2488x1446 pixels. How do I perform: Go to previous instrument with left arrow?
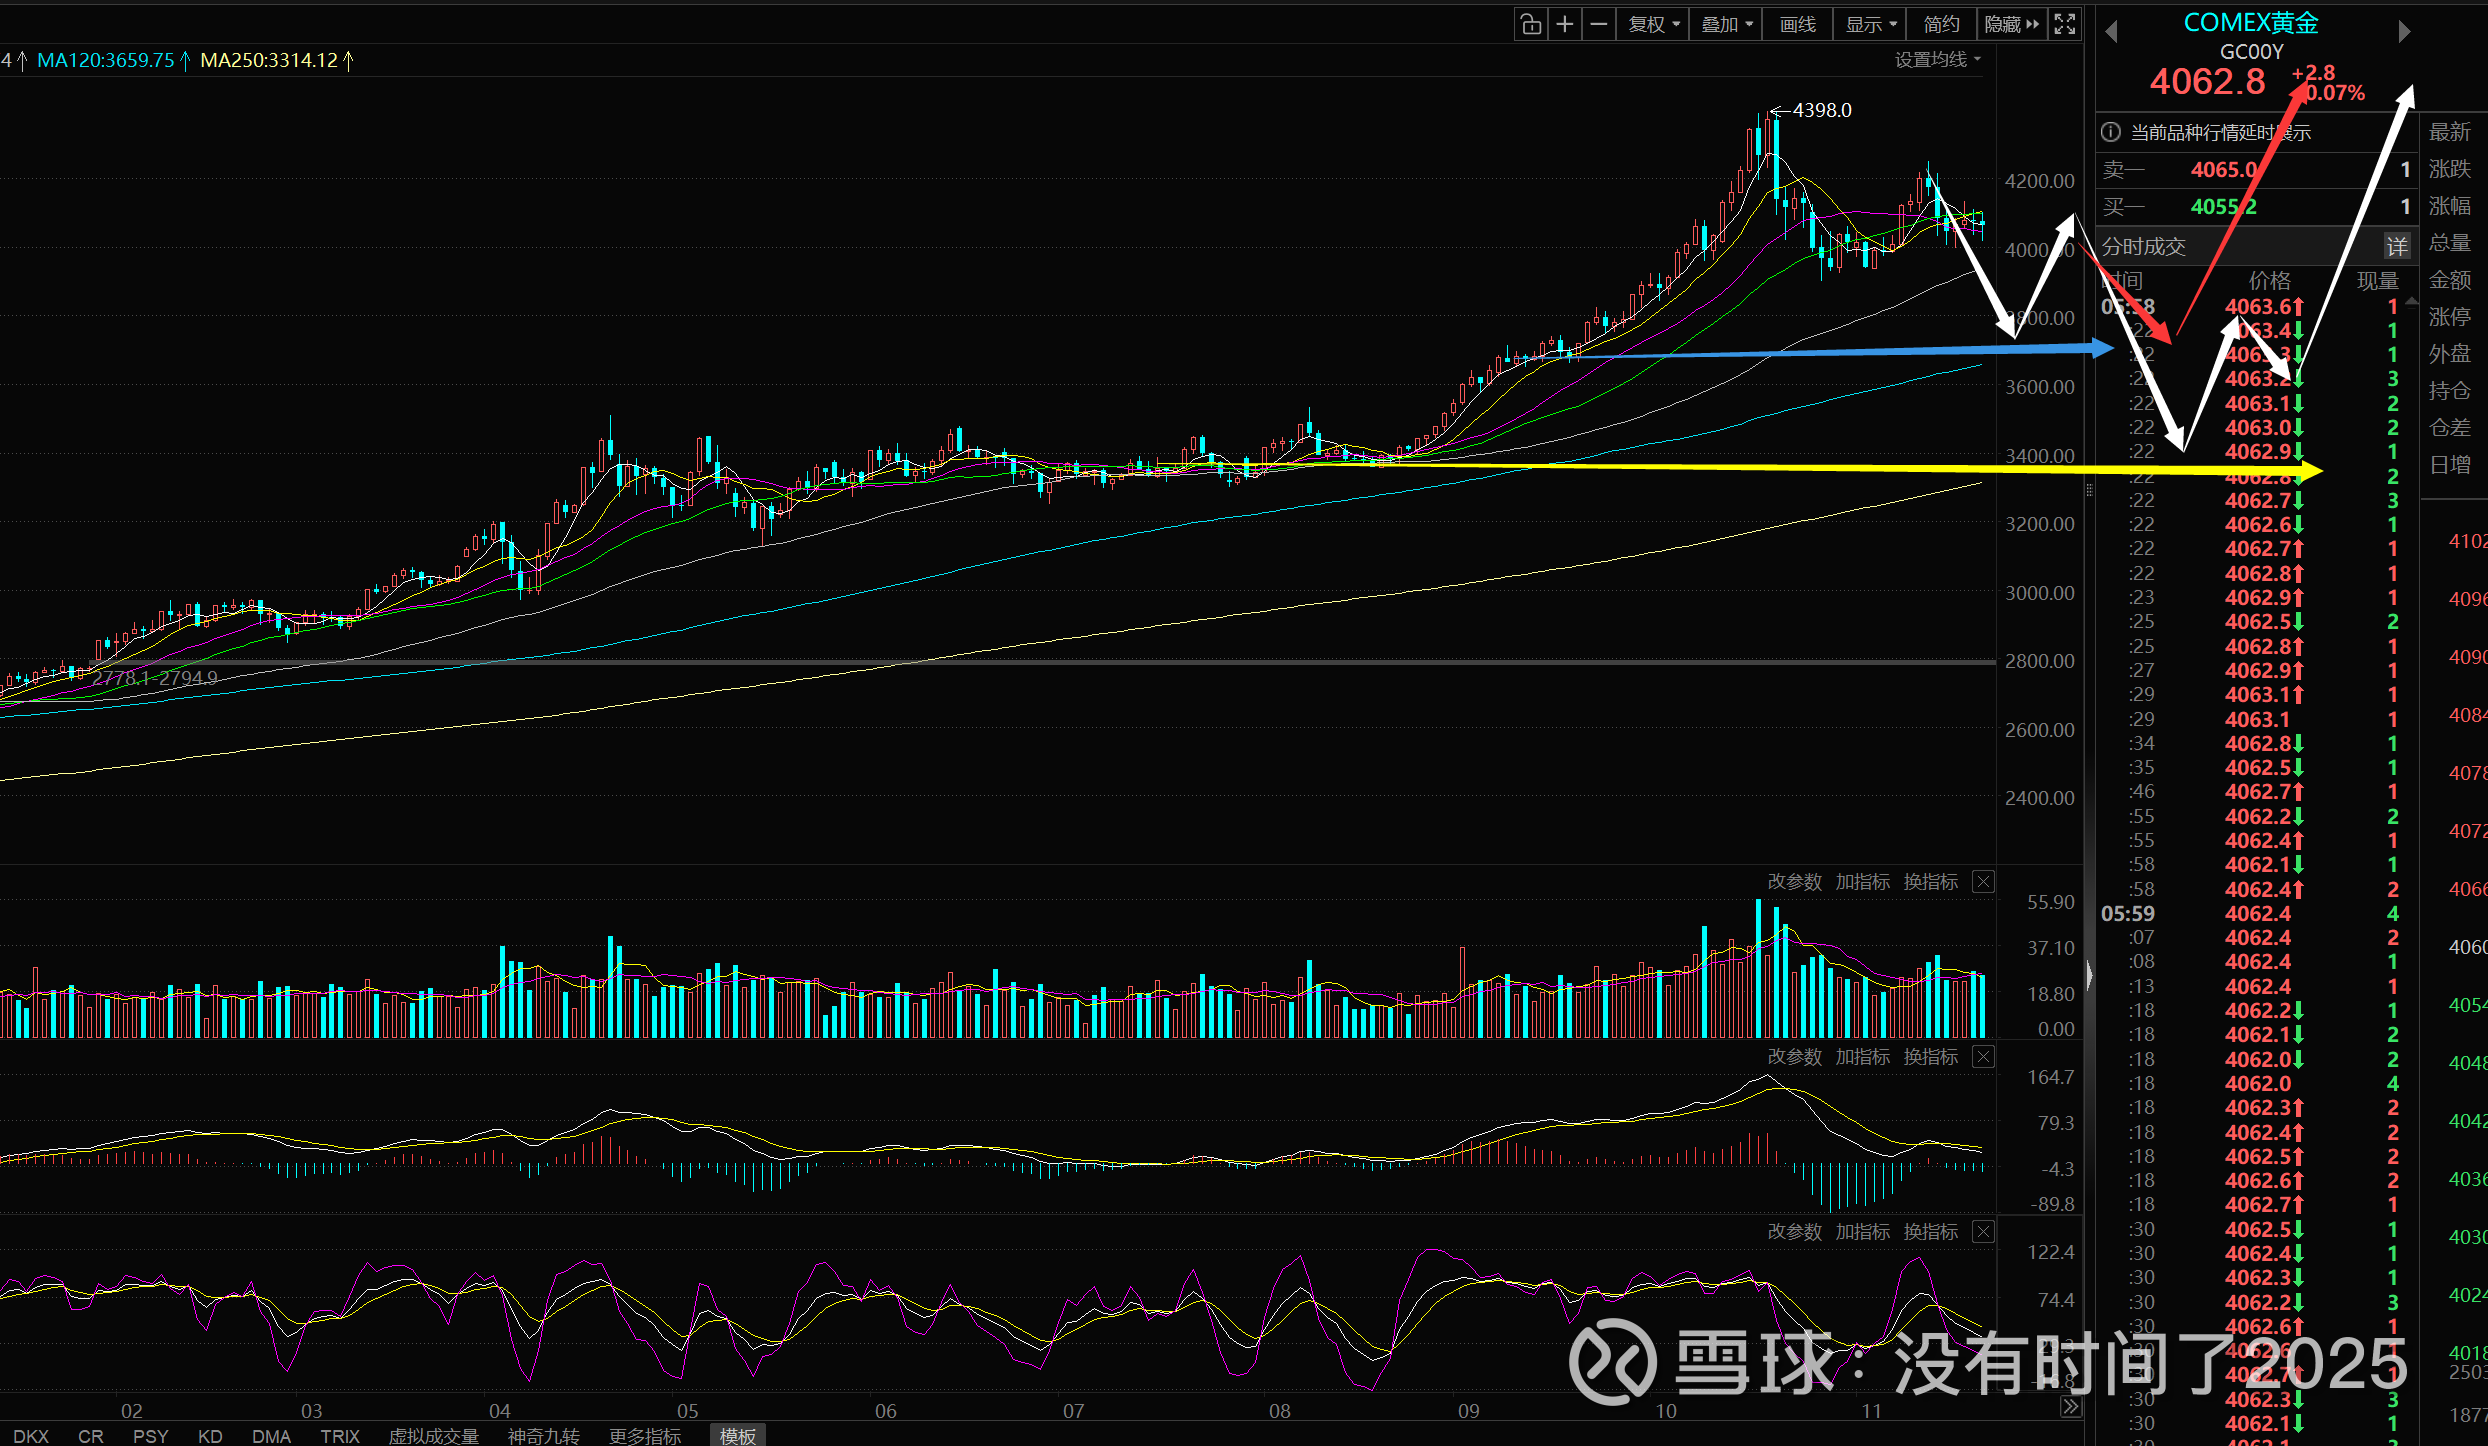[x=2111, y=32]
